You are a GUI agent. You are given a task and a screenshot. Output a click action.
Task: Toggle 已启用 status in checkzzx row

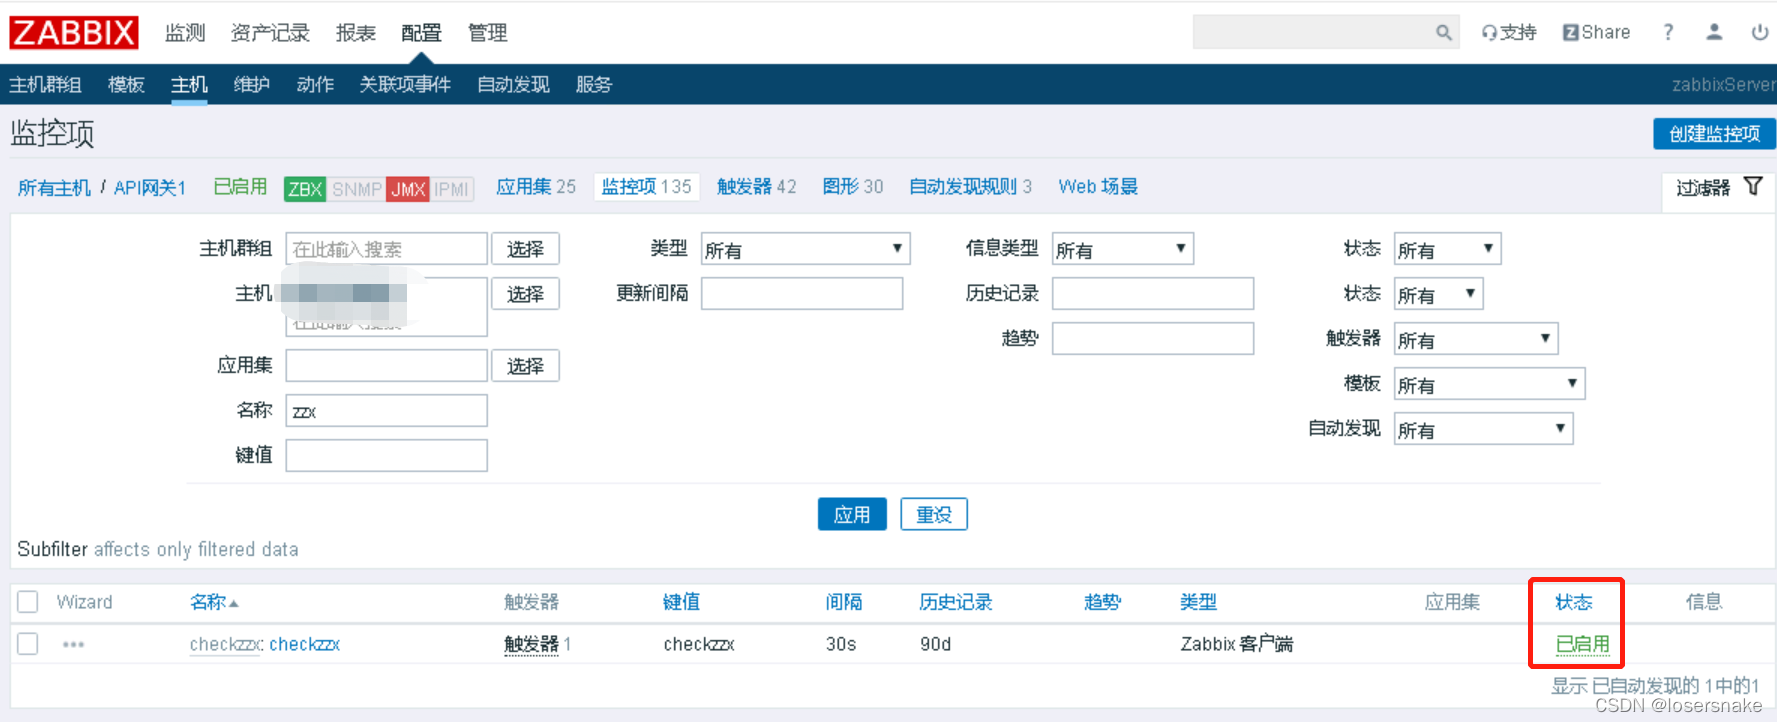click(1582, 645)
